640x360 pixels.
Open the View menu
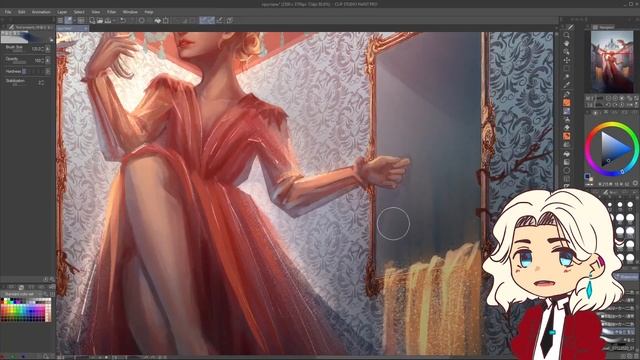96,12
